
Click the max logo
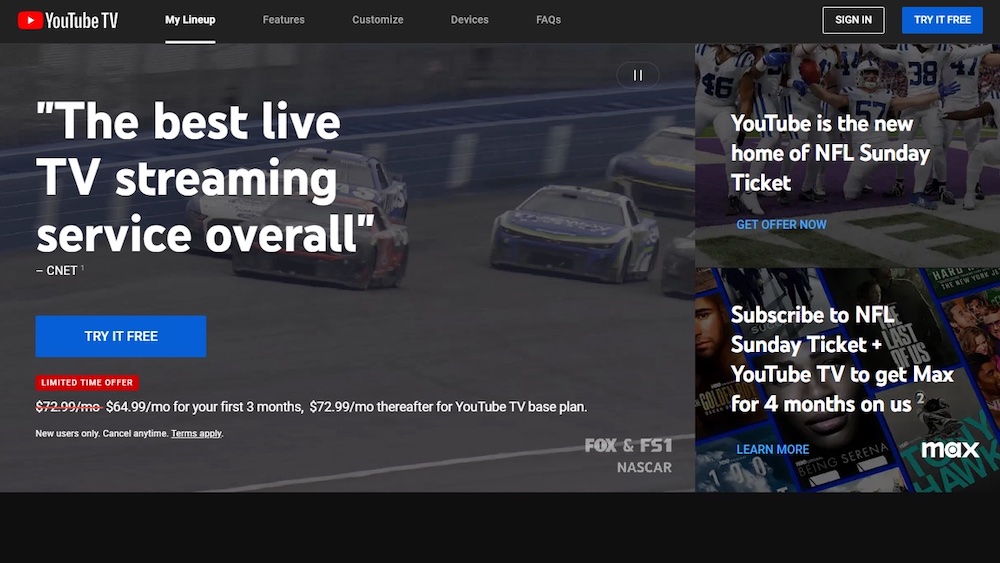coord(950,450)
